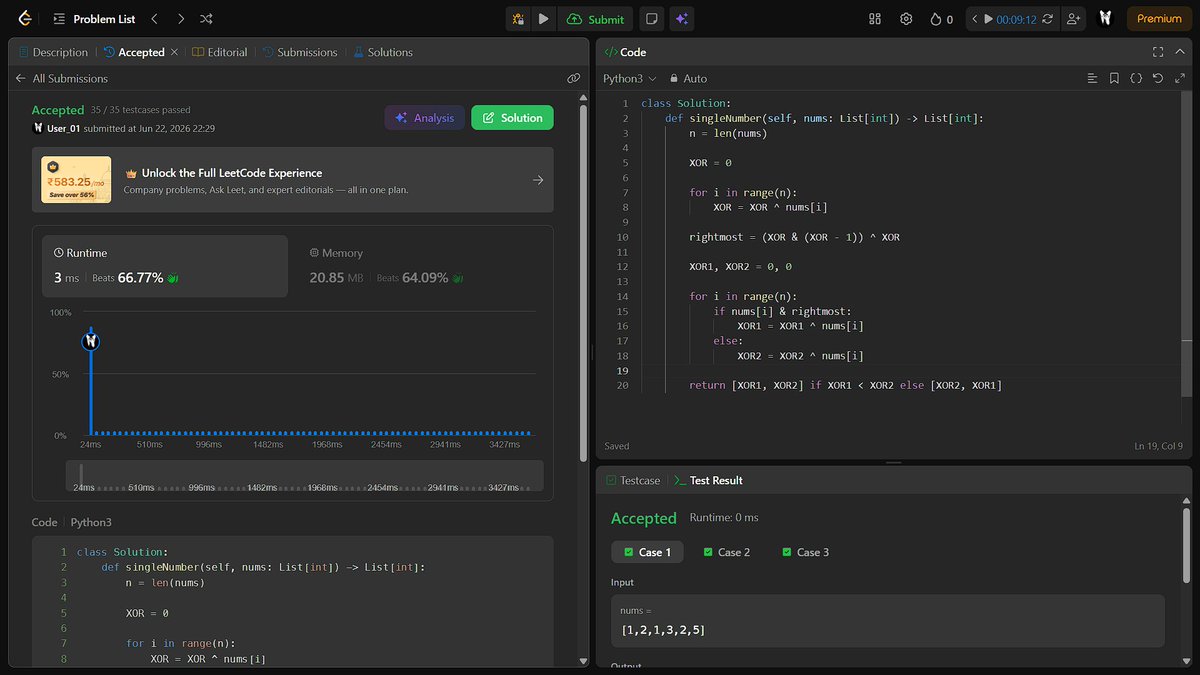Click code line 10 with rightmost
This screenshot has width=1200, height=675.
tap(794, 237)
